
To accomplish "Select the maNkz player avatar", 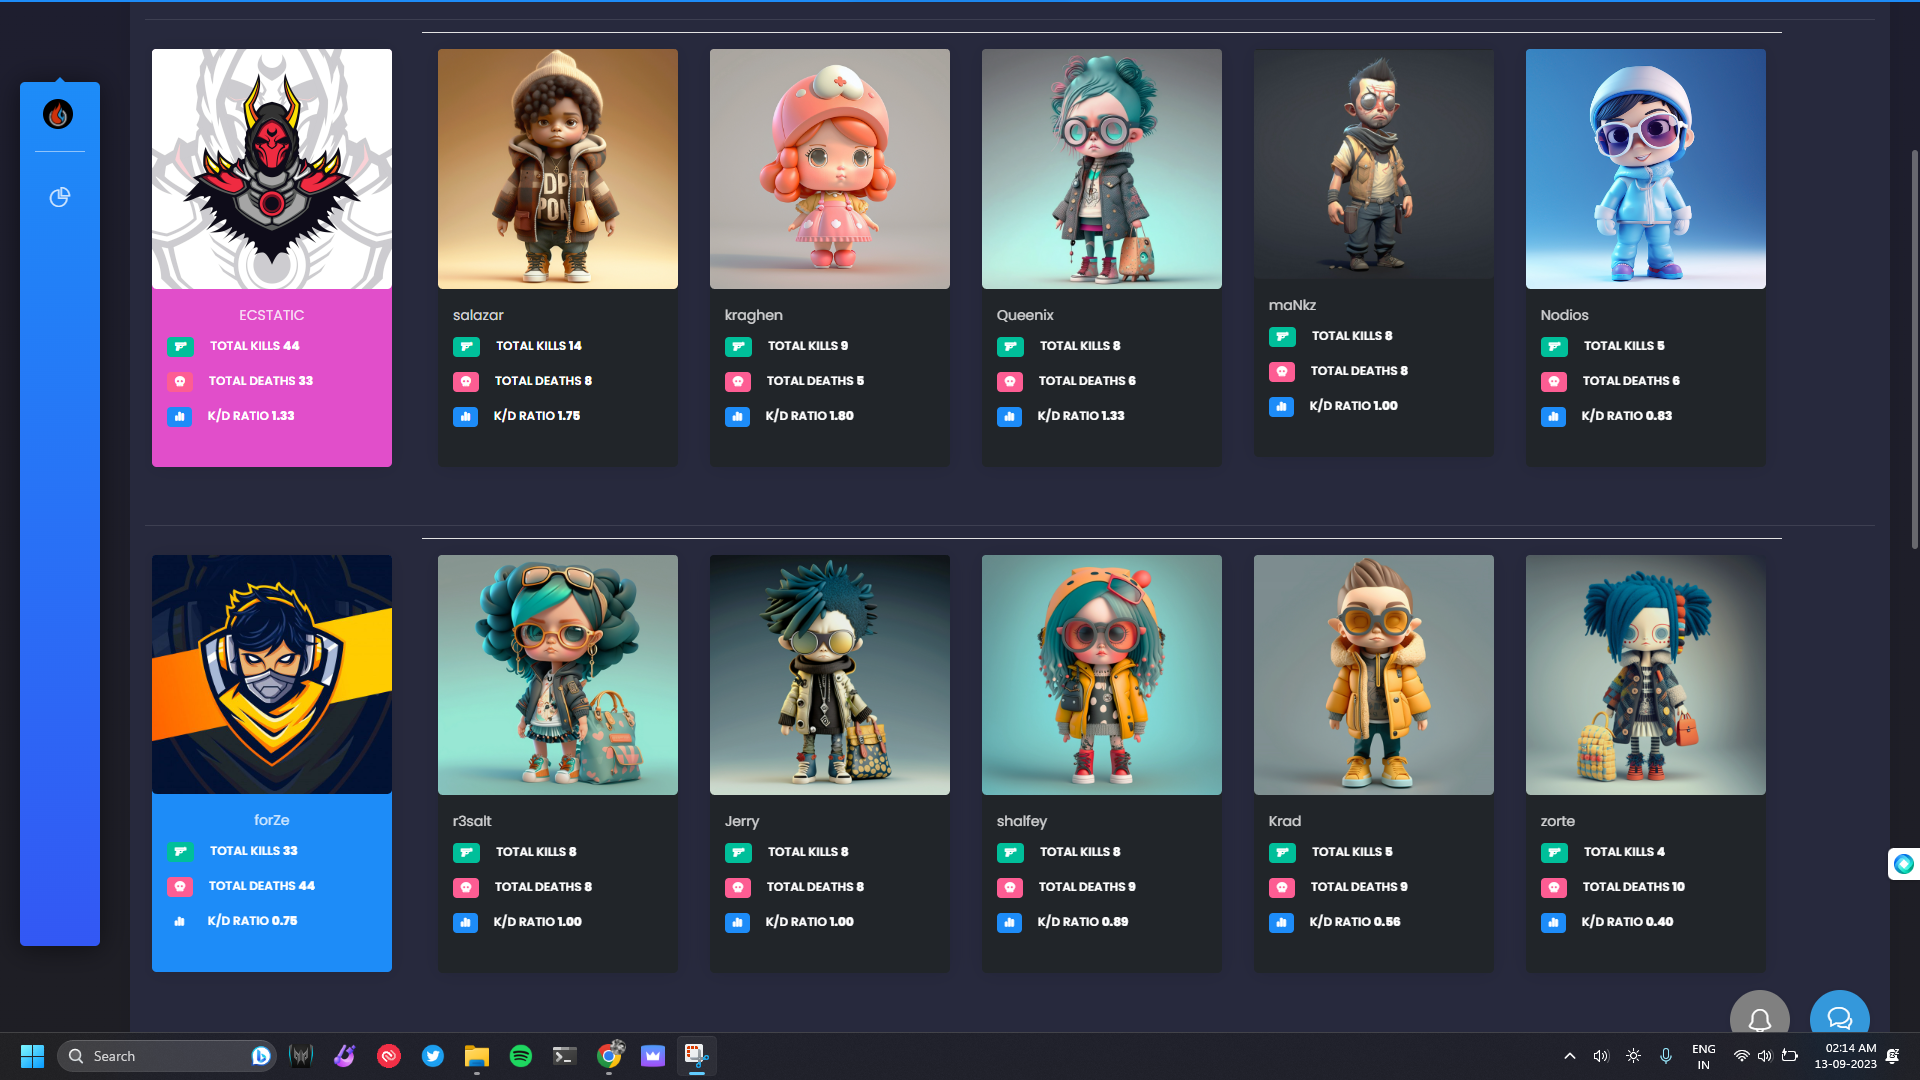I will pos(1373,164).
